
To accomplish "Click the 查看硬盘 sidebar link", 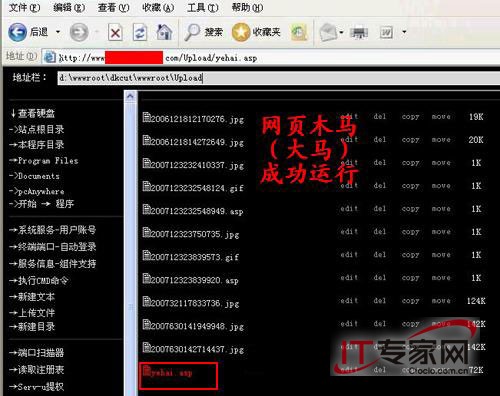I will click(x=33, y=113).
